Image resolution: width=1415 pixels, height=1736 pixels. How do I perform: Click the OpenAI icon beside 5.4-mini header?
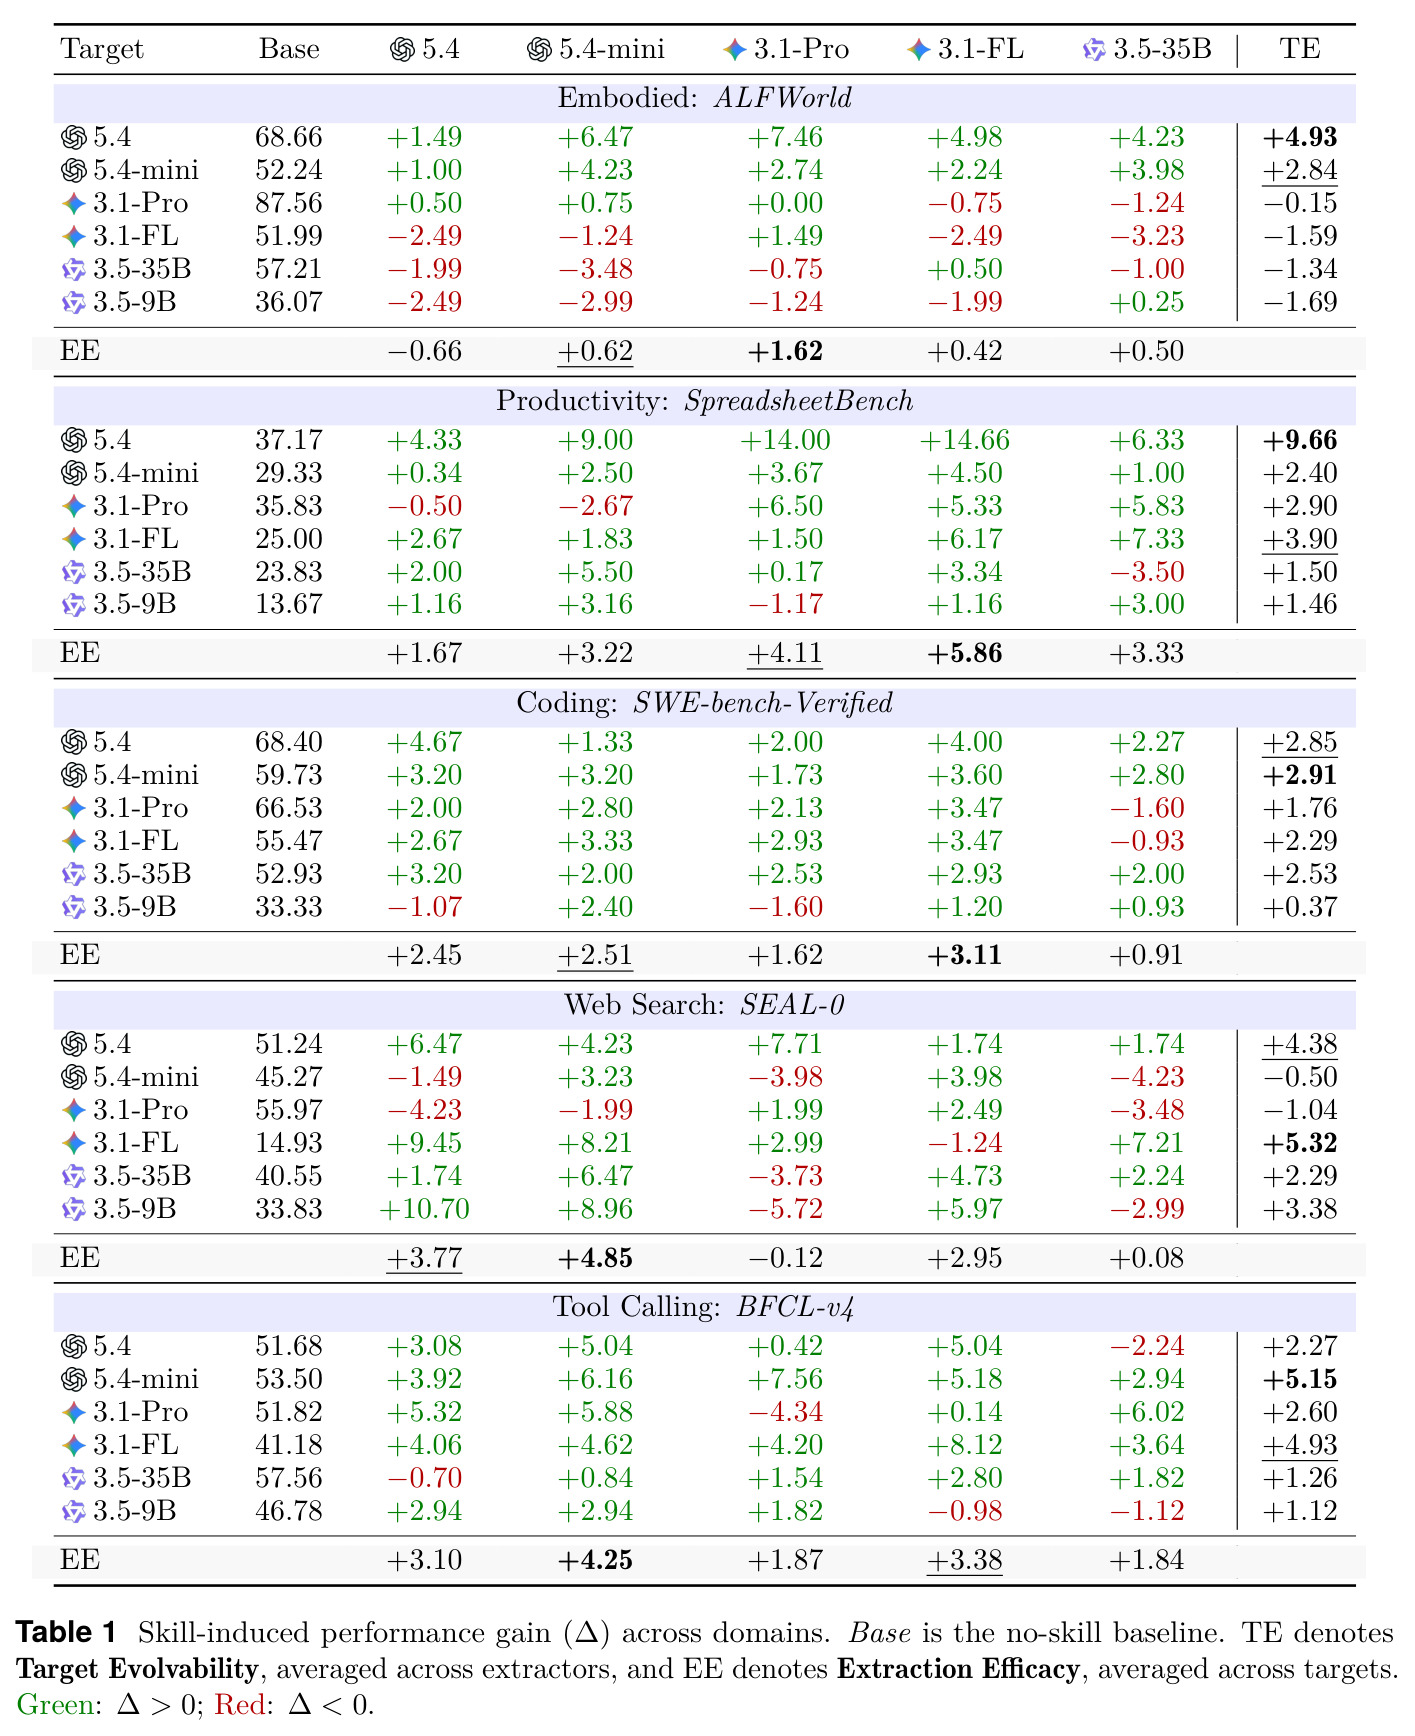(539, 49)
